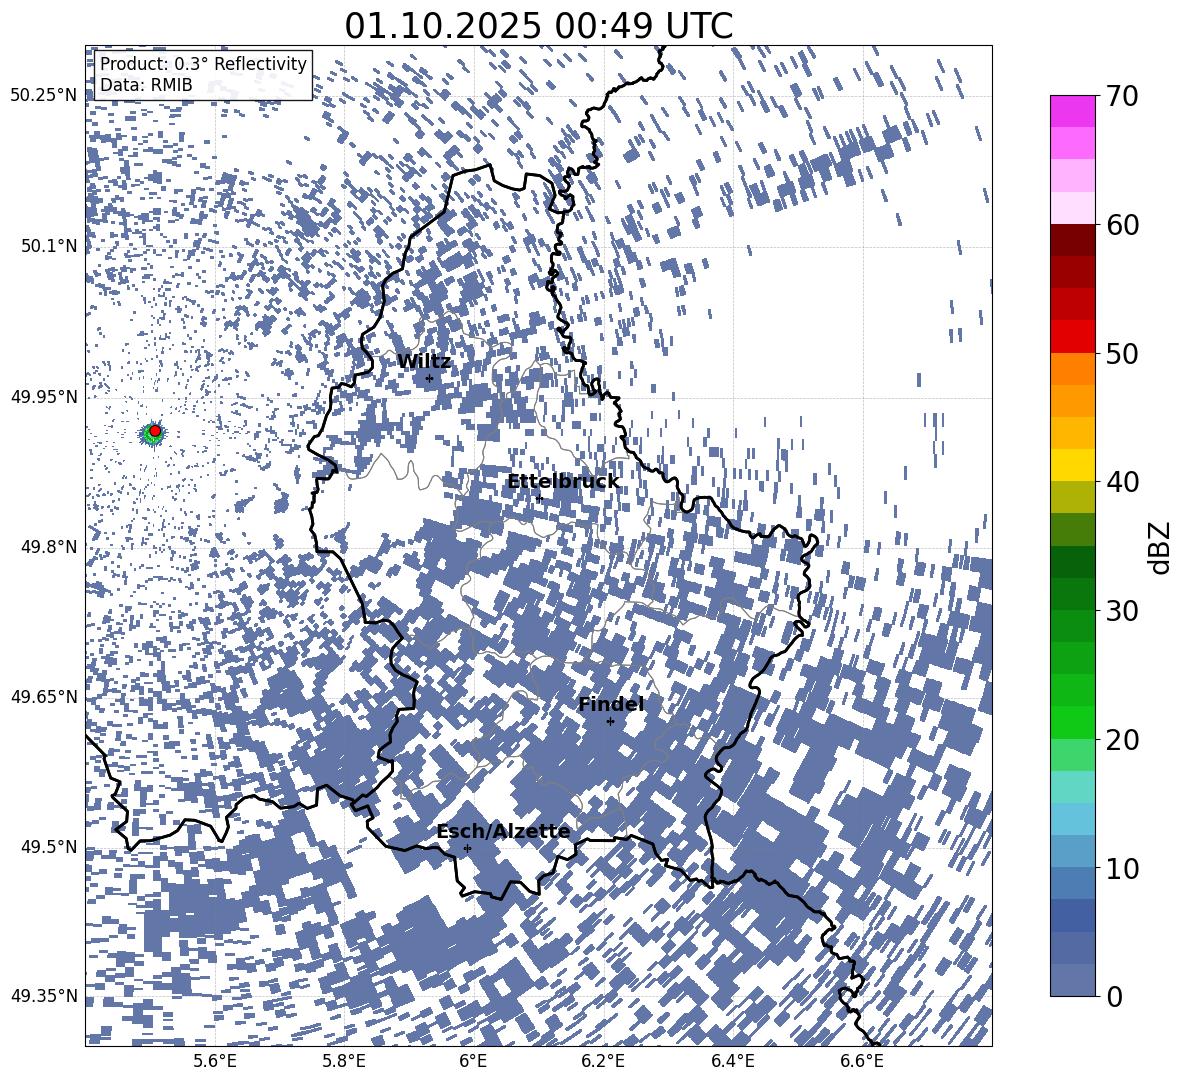Click the 50 tick on colorbar
This screenshot has width=1184, height=1081.
point(1123,353)
